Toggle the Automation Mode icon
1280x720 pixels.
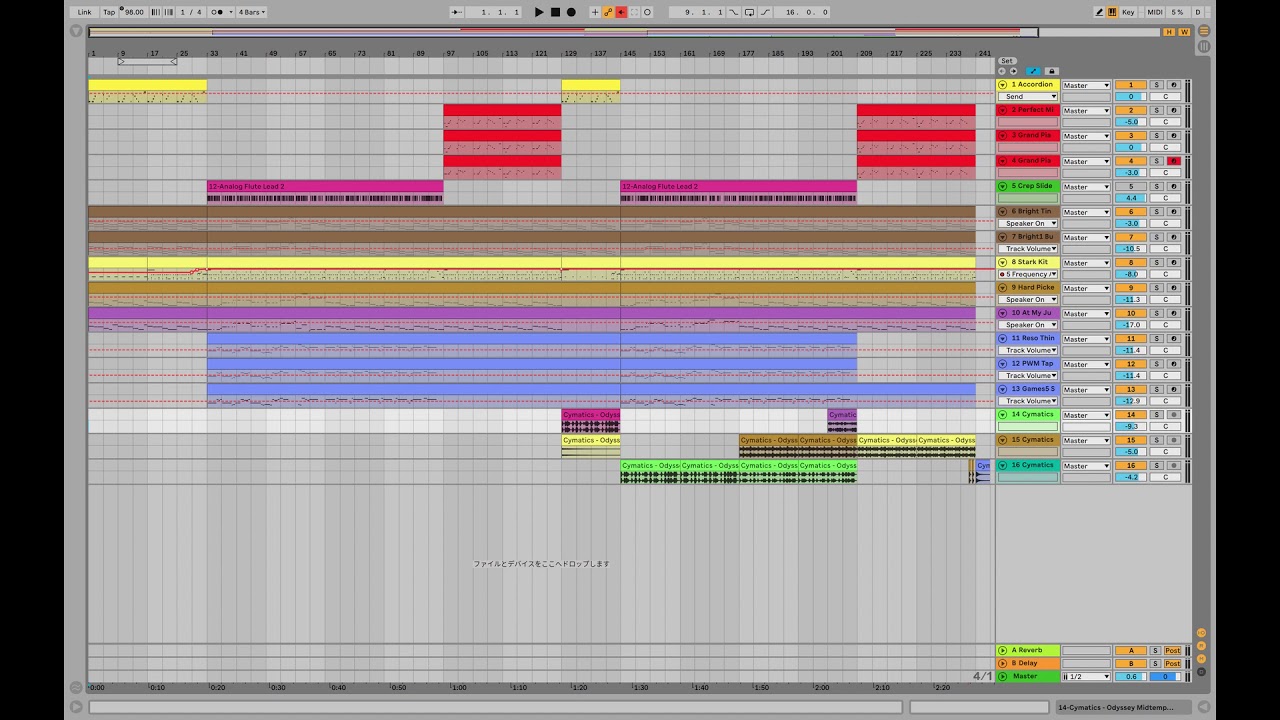[x=1033, y=71]
